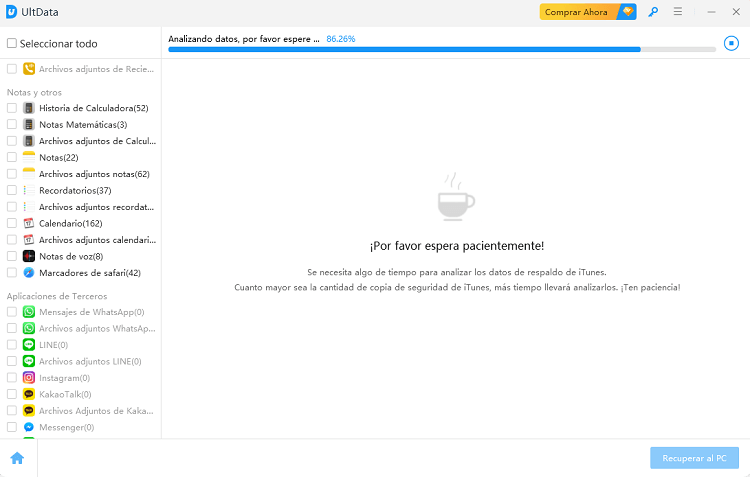Check the Historia de Calculadora(52) checkbox
Viewport: 750px width, 477px height.
pos(12,108)
